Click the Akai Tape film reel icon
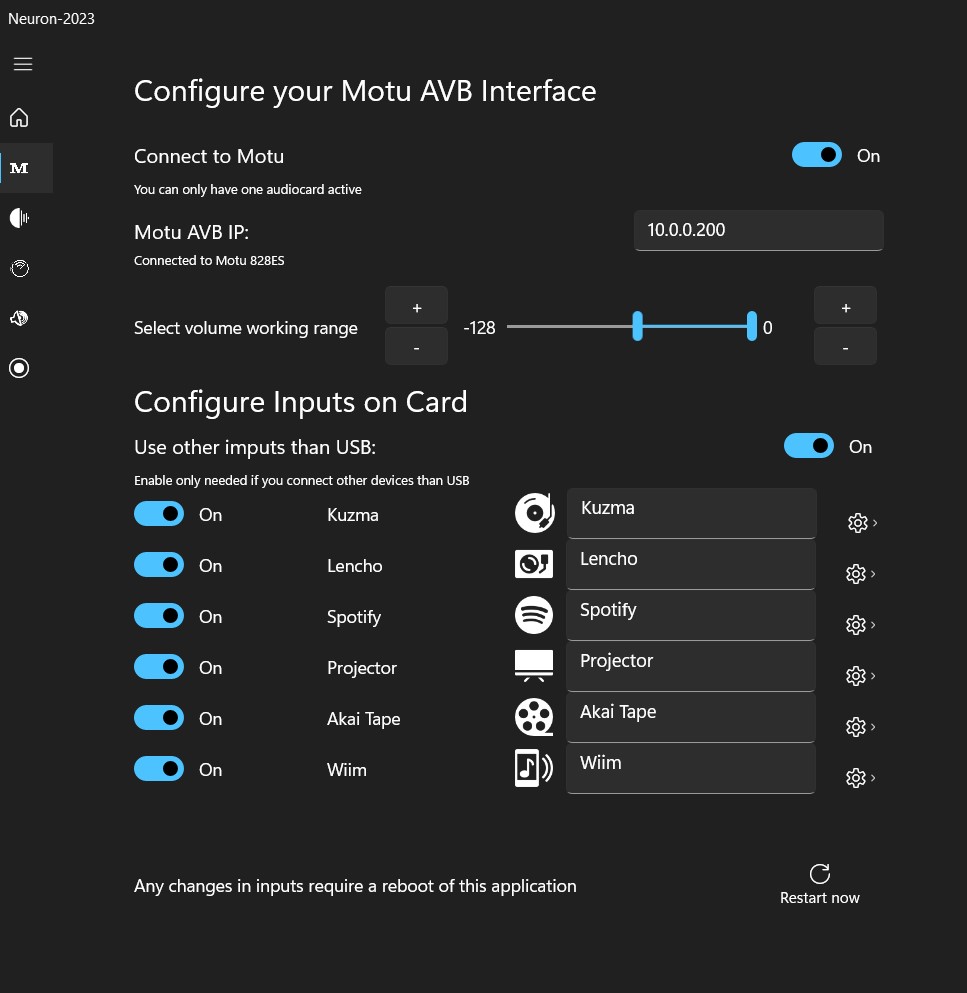The width and height of the screenshot is (967, 993). pos(534,717)
